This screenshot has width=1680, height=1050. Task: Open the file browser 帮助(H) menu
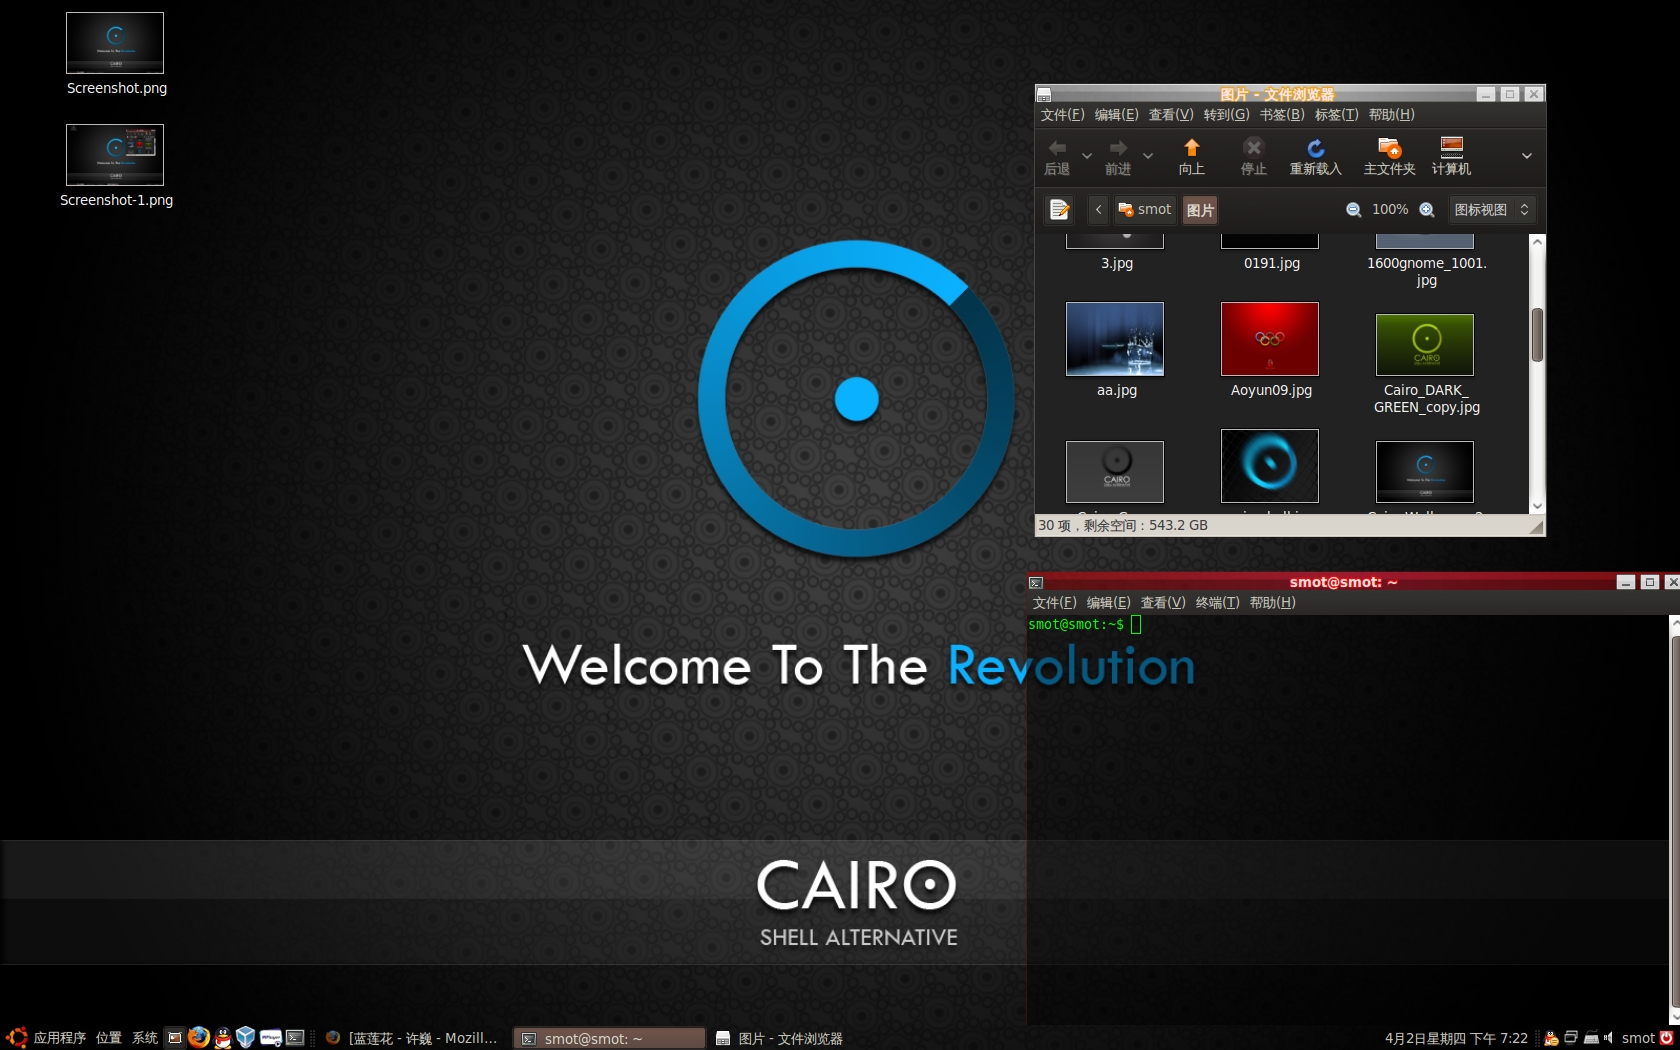pos(1391,115)
